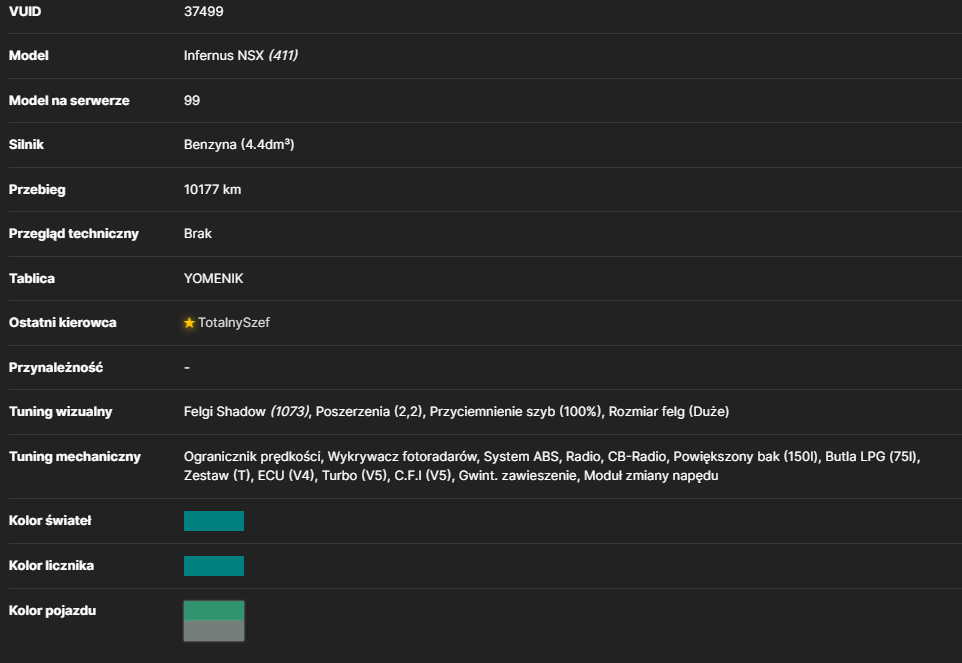
Task: Select the plate text YOMENIK
Action: coord(214,278)
